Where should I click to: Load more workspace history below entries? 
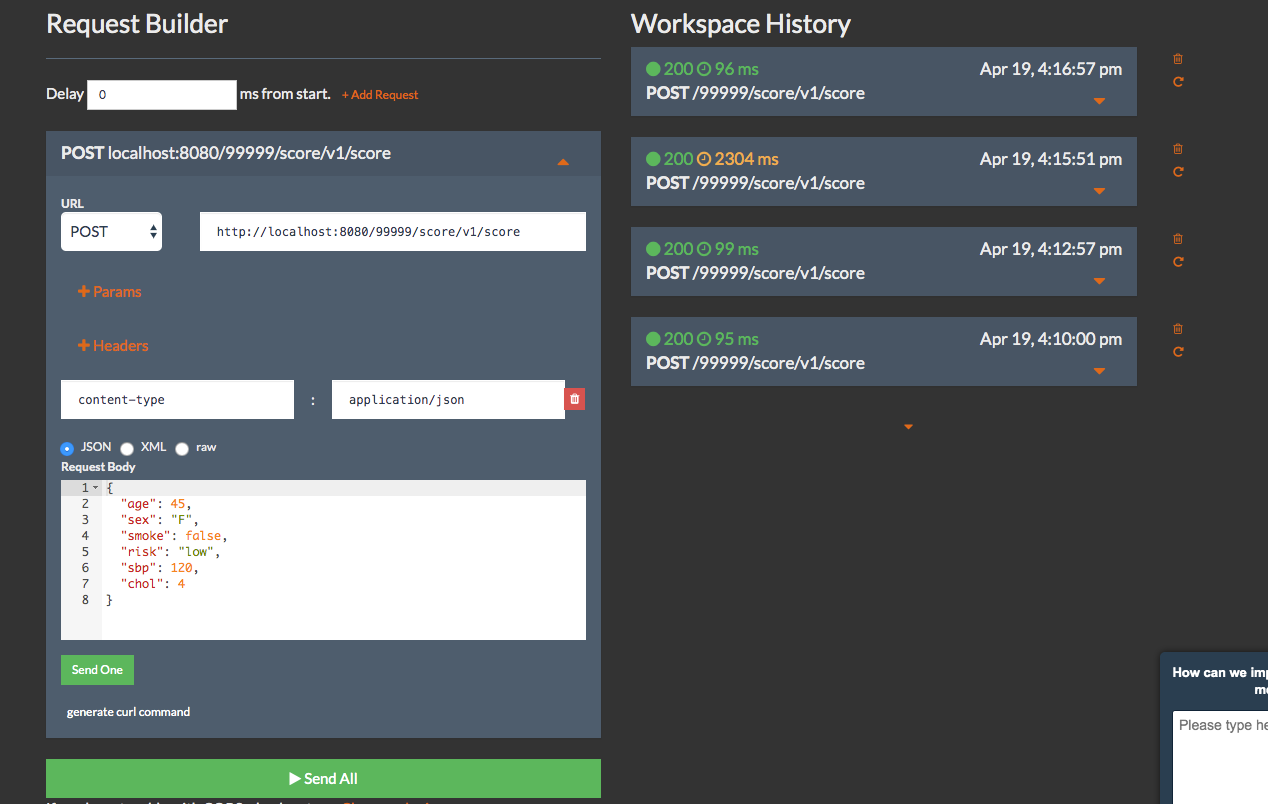908,427
